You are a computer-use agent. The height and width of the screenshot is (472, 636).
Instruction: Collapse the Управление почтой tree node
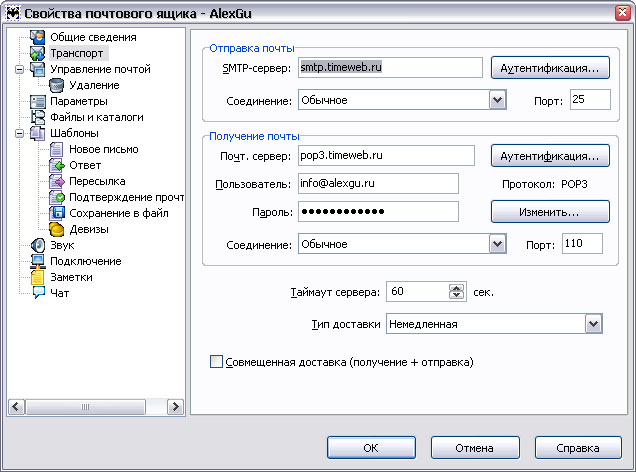19,69
